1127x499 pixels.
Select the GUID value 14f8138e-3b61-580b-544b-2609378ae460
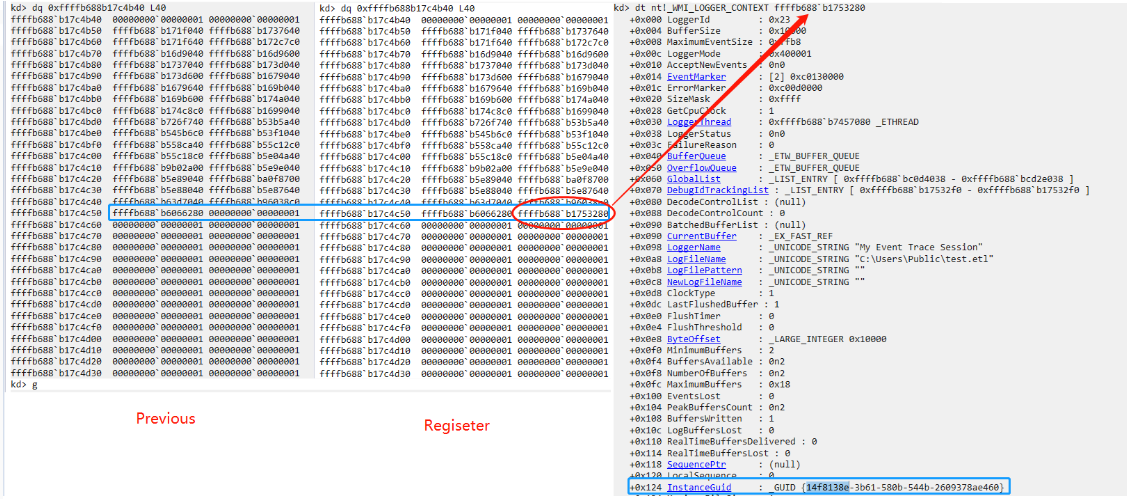(x=903, y=487)
